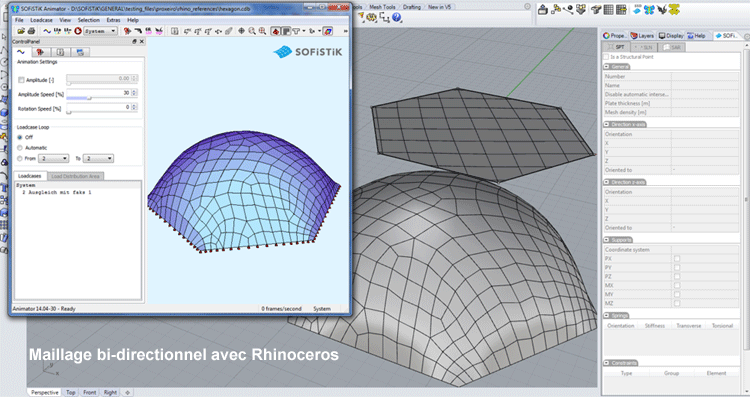
Task: Click the crosshair pan view icon in Animator toolbar
Action: [x=242, y=31]
